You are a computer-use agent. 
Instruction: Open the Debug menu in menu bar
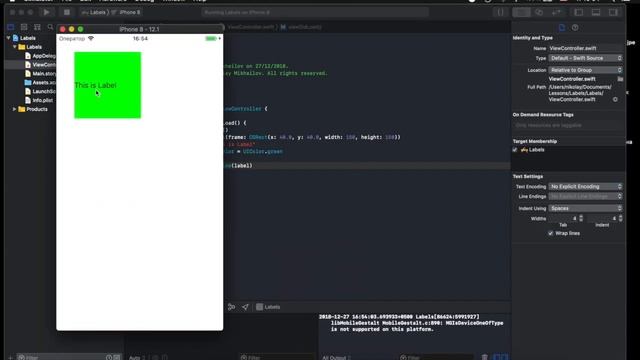click(x=144, y=1)
